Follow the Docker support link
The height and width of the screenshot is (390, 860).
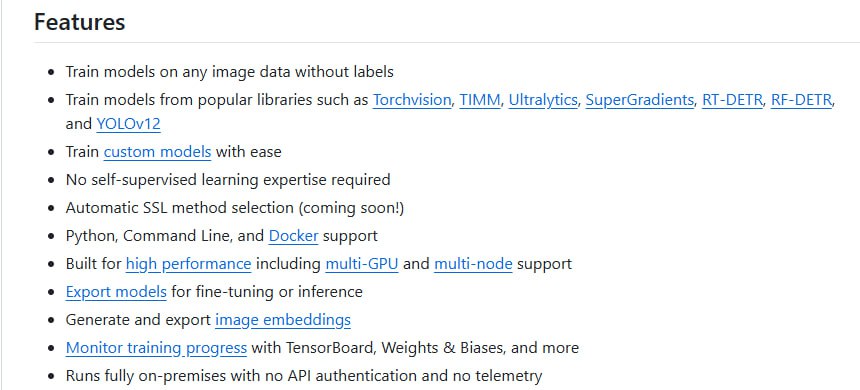pos(293,236)
